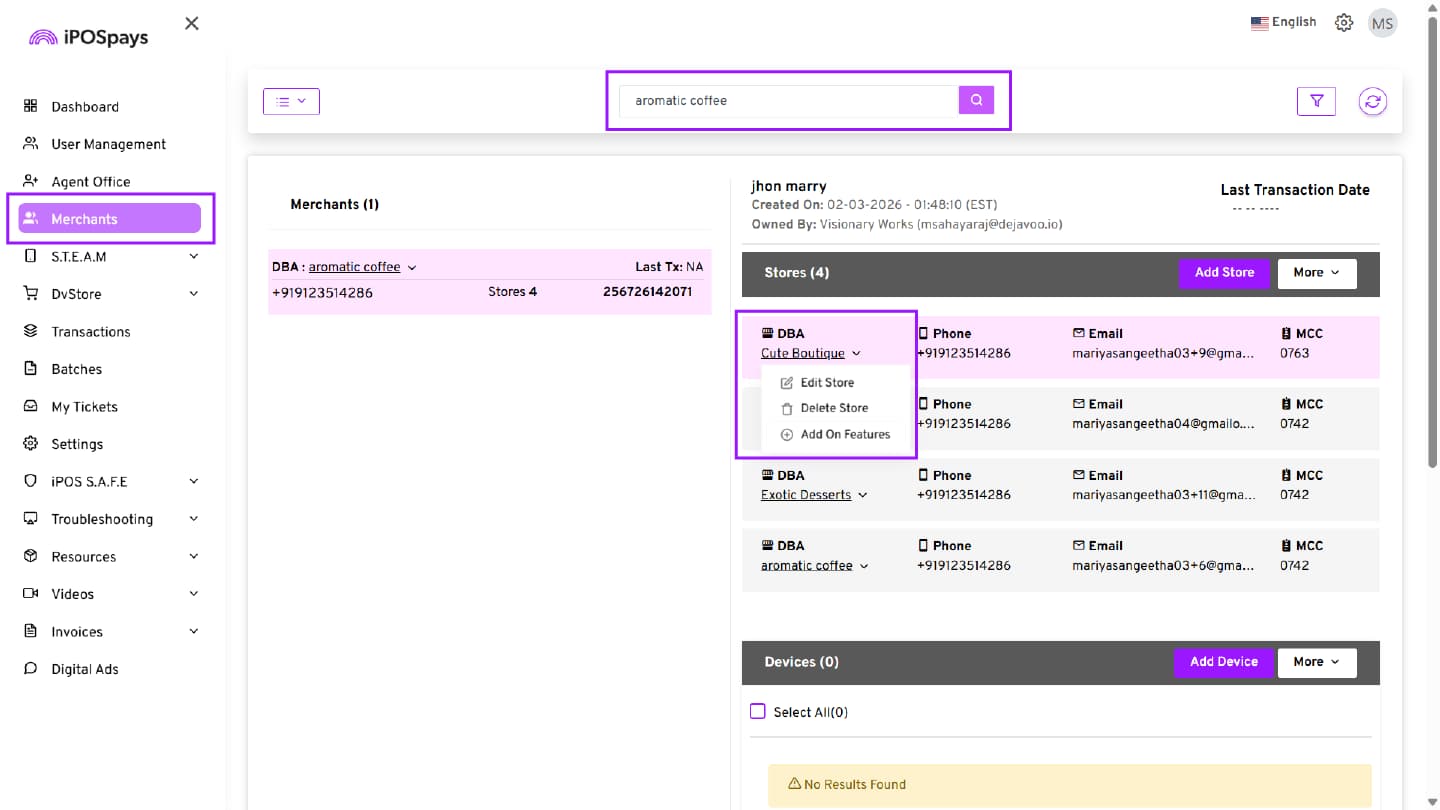The image size is (1440, 810).
Task: Click the magnifier search button
Action: [x=976, y=100]
